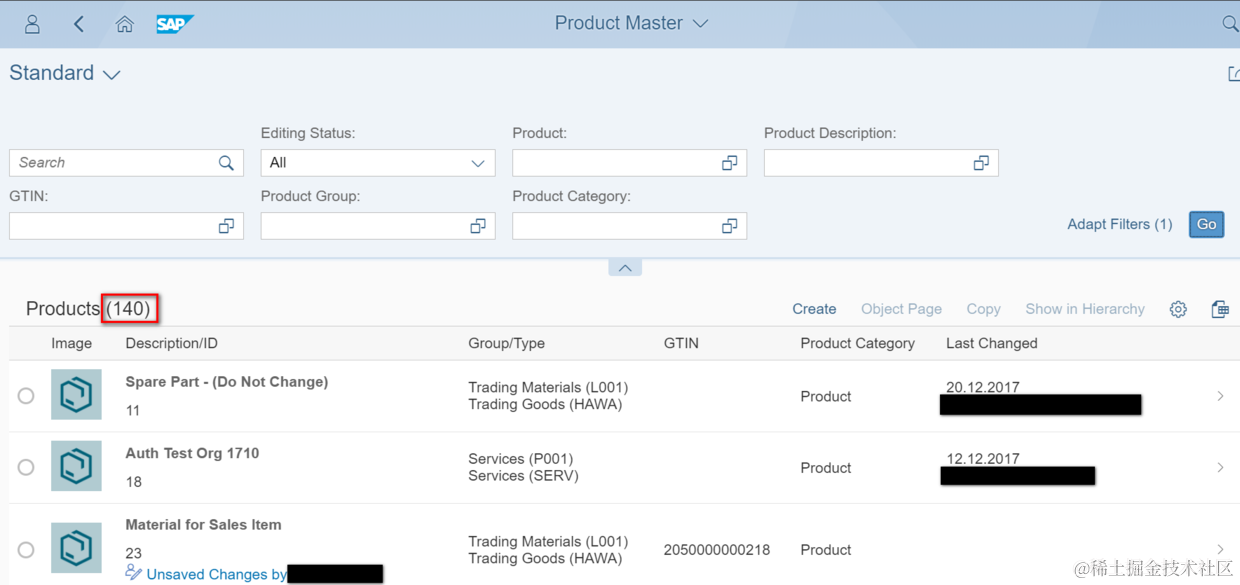Click the Object Page button

[901, 309]
